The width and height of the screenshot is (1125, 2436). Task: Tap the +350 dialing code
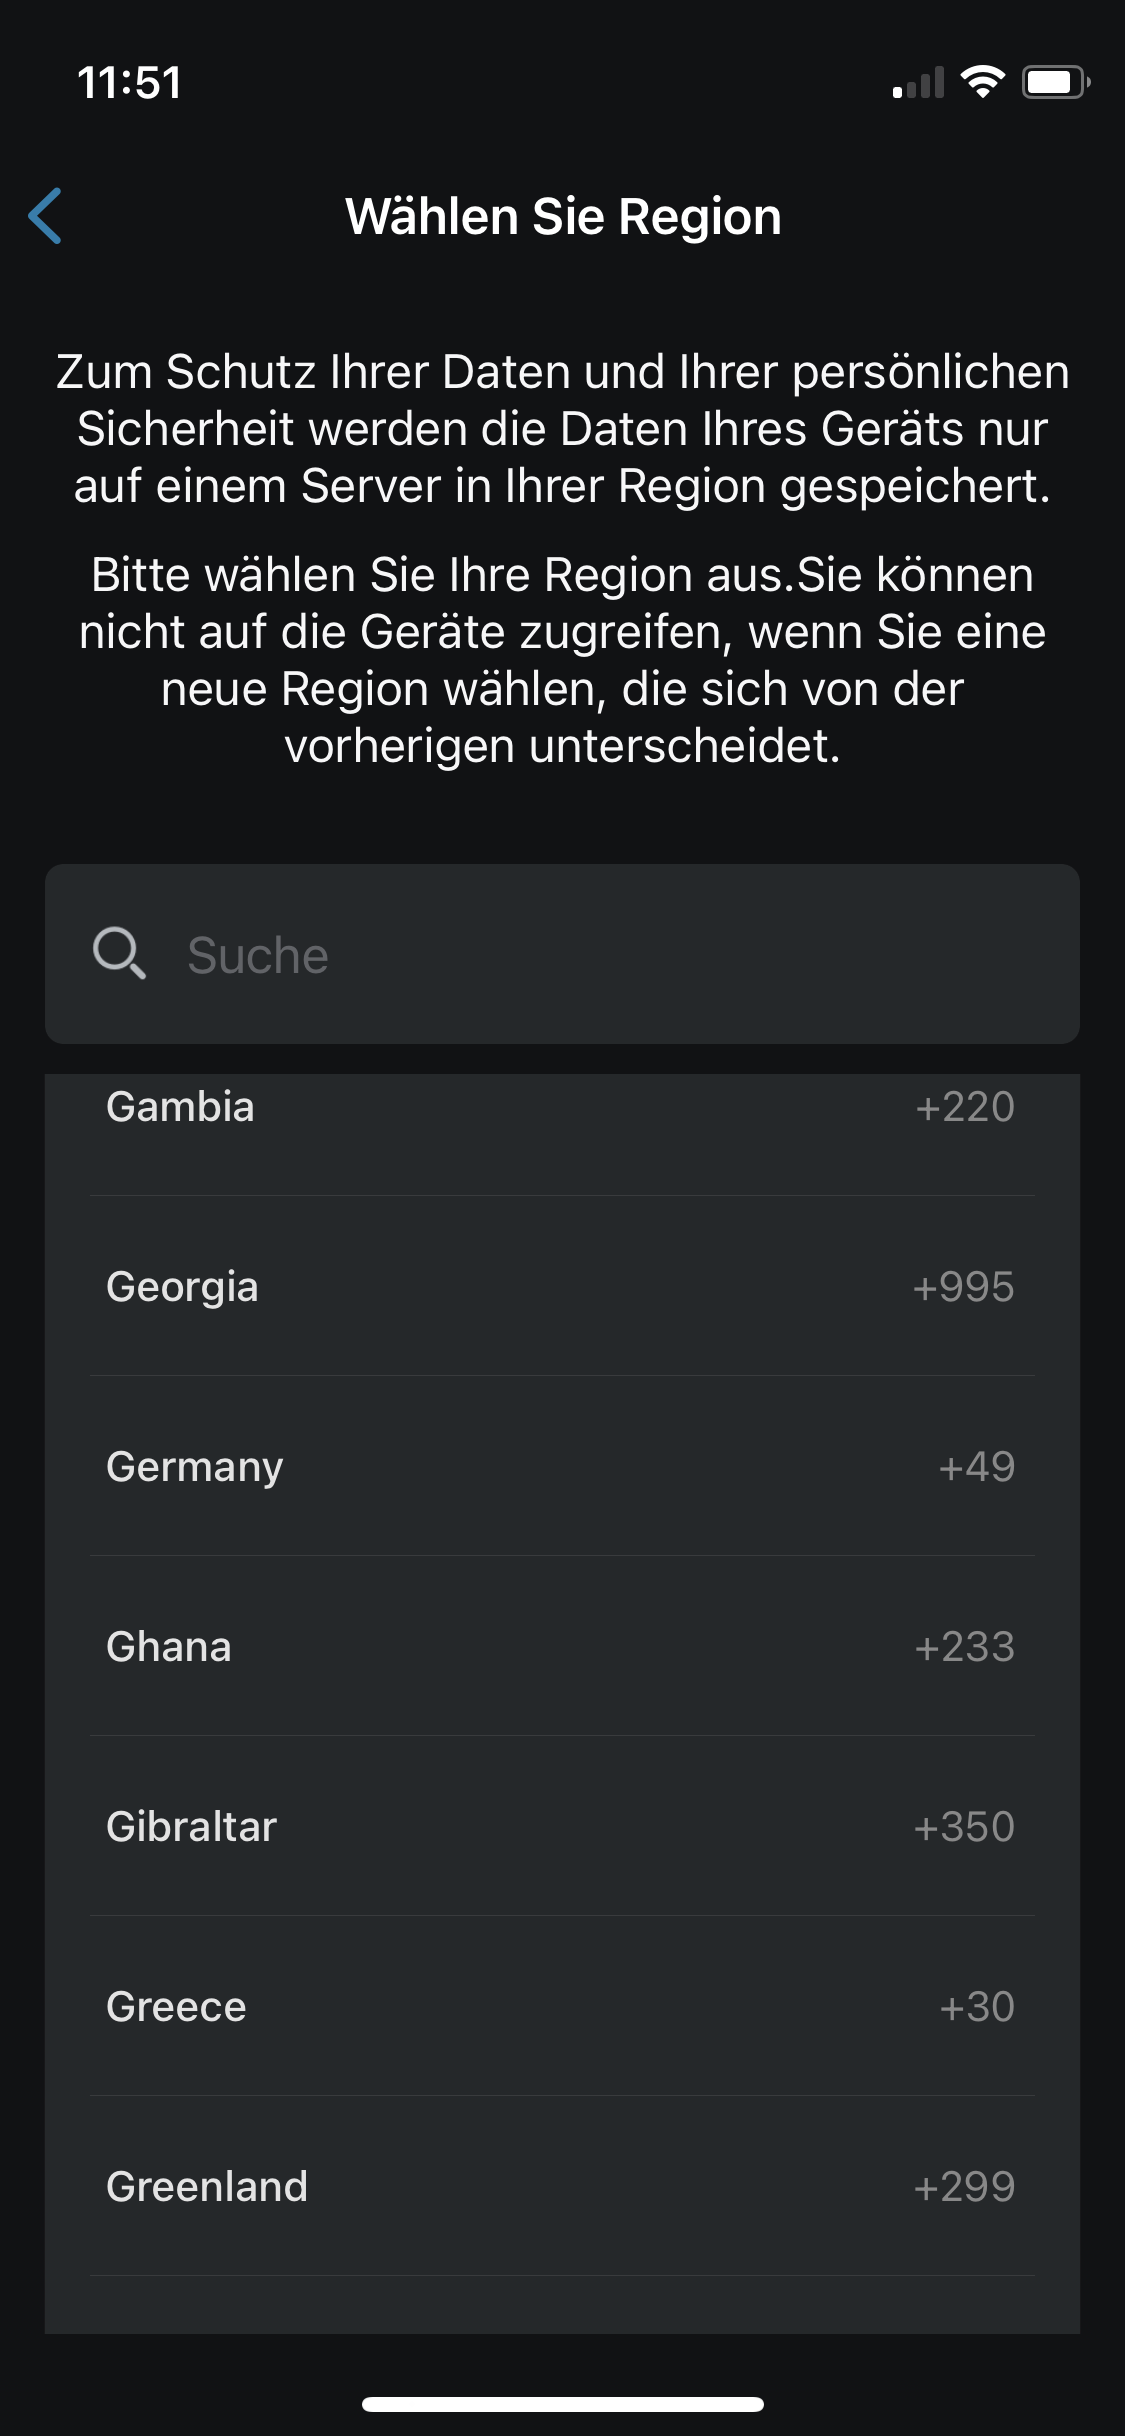(964, 1827)
